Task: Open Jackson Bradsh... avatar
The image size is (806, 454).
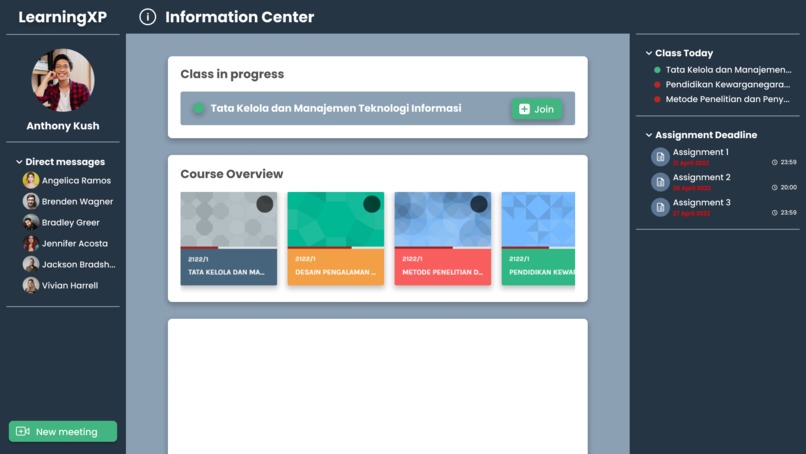Action: click(x=31, y=264)
